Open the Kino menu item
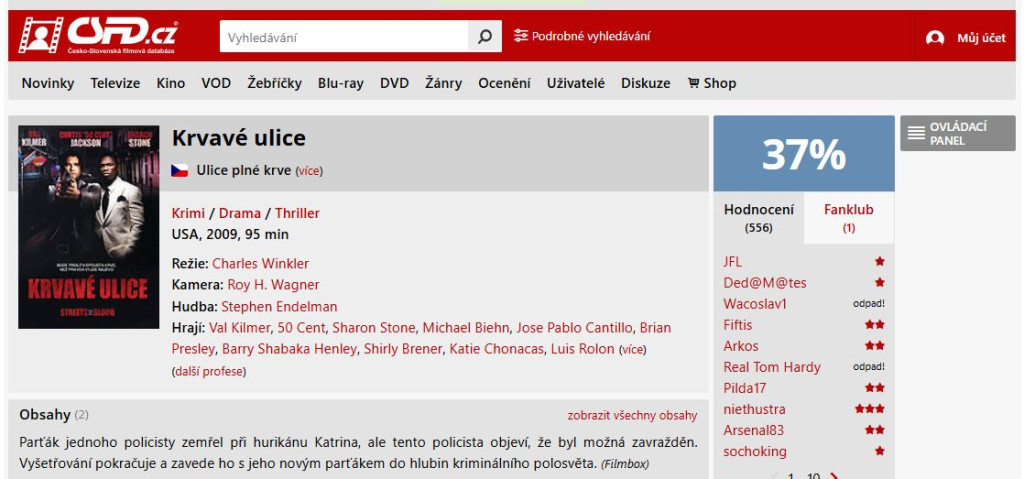This screenshot has width=1024, height=479. (170, 83)
